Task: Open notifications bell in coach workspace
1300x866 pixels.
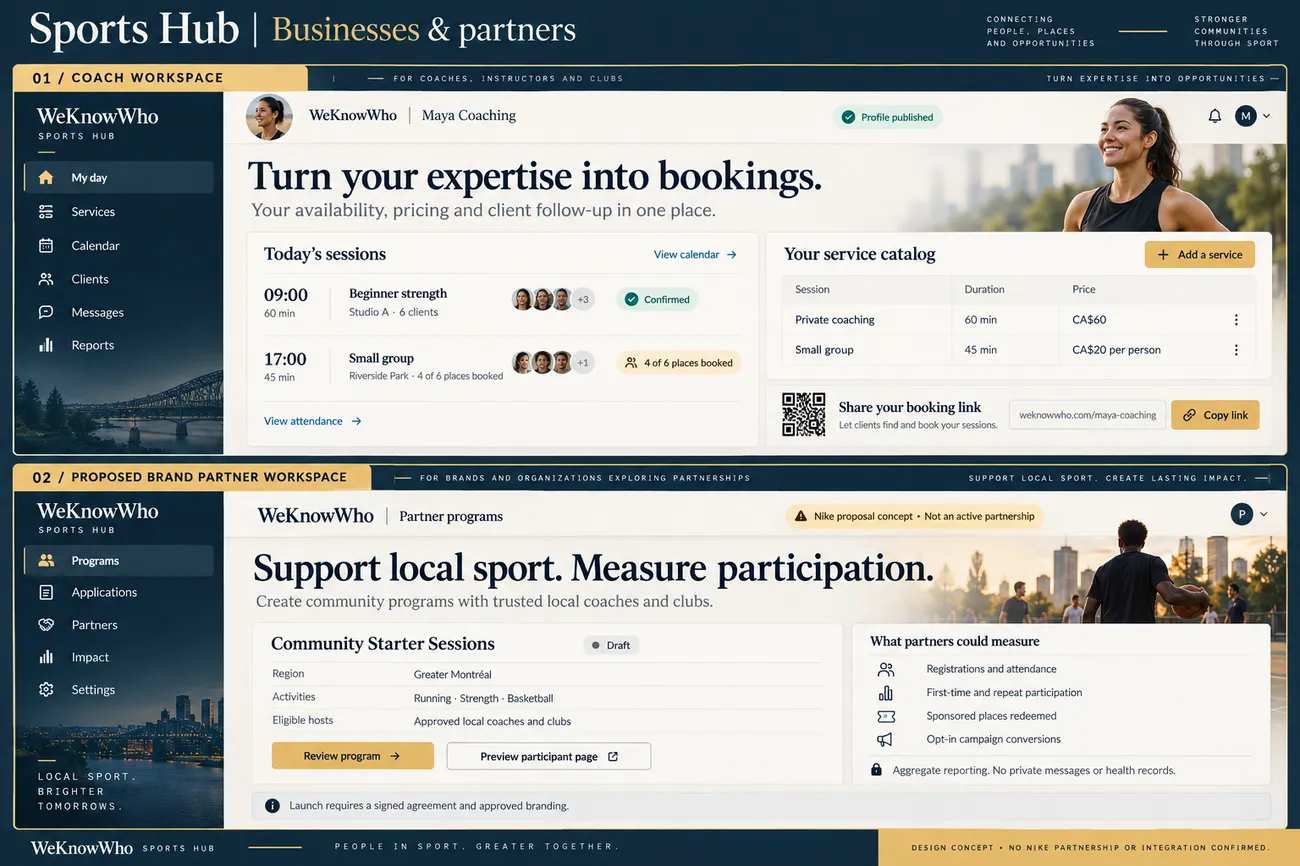Action: coord(1215,116)
